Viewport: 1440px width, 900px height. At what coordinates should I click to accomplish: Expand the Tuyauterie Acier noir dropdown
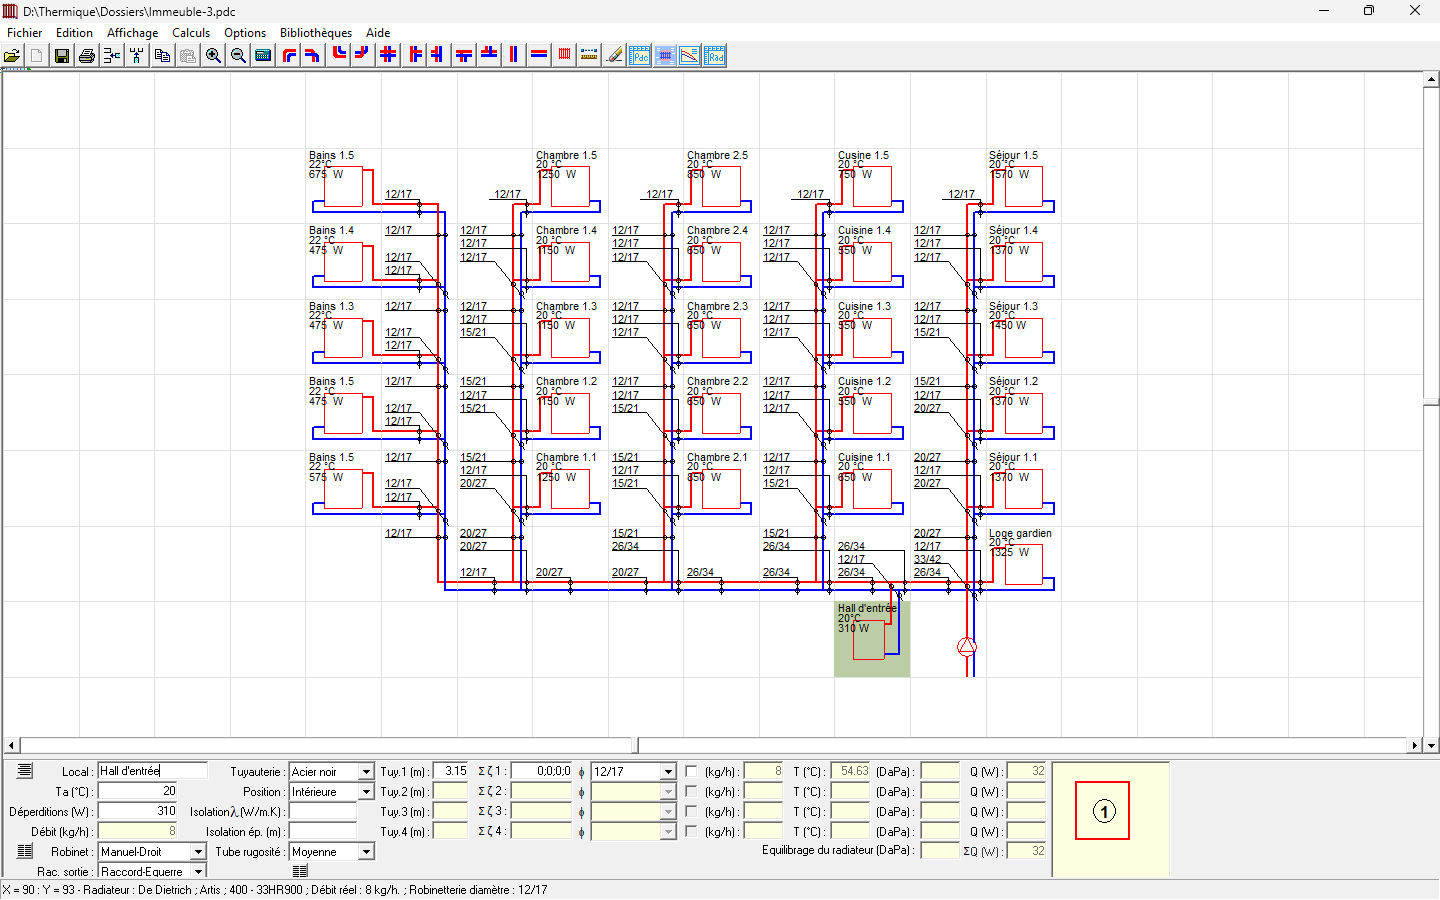366,772
